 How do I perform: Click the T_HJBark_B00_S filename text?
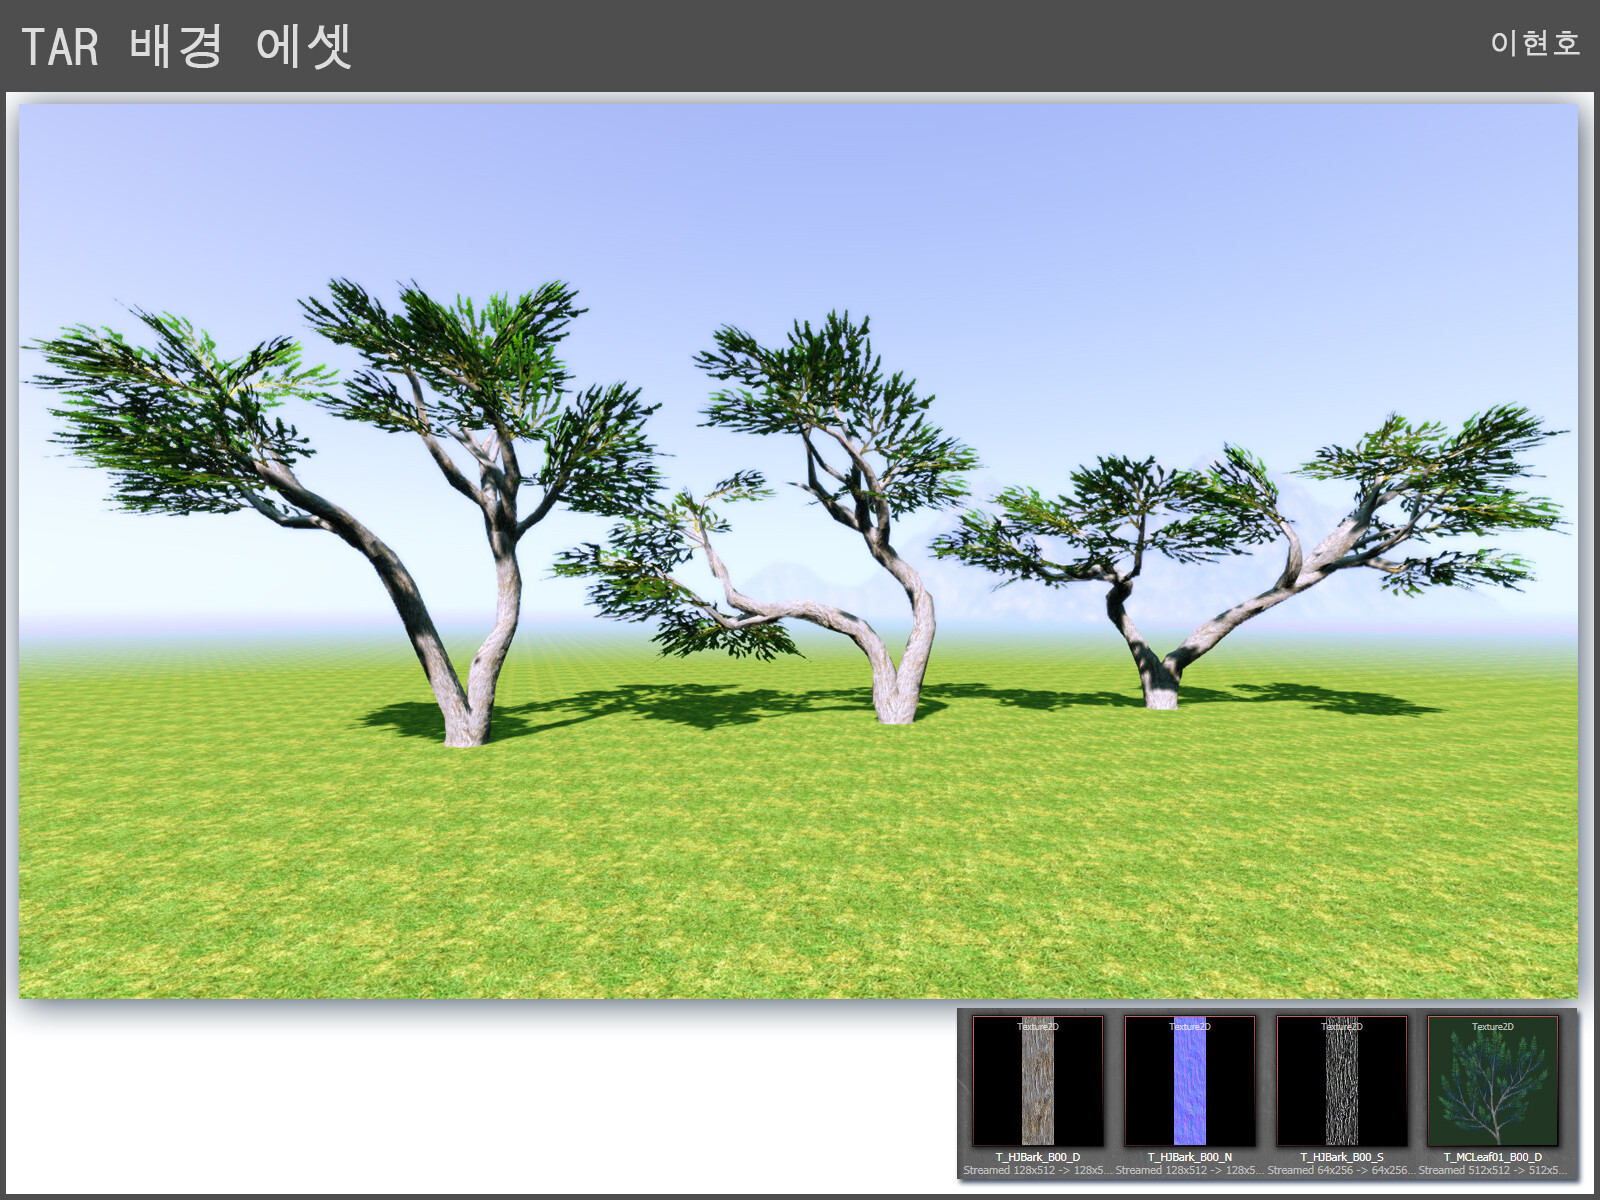pos(1342,1156)
